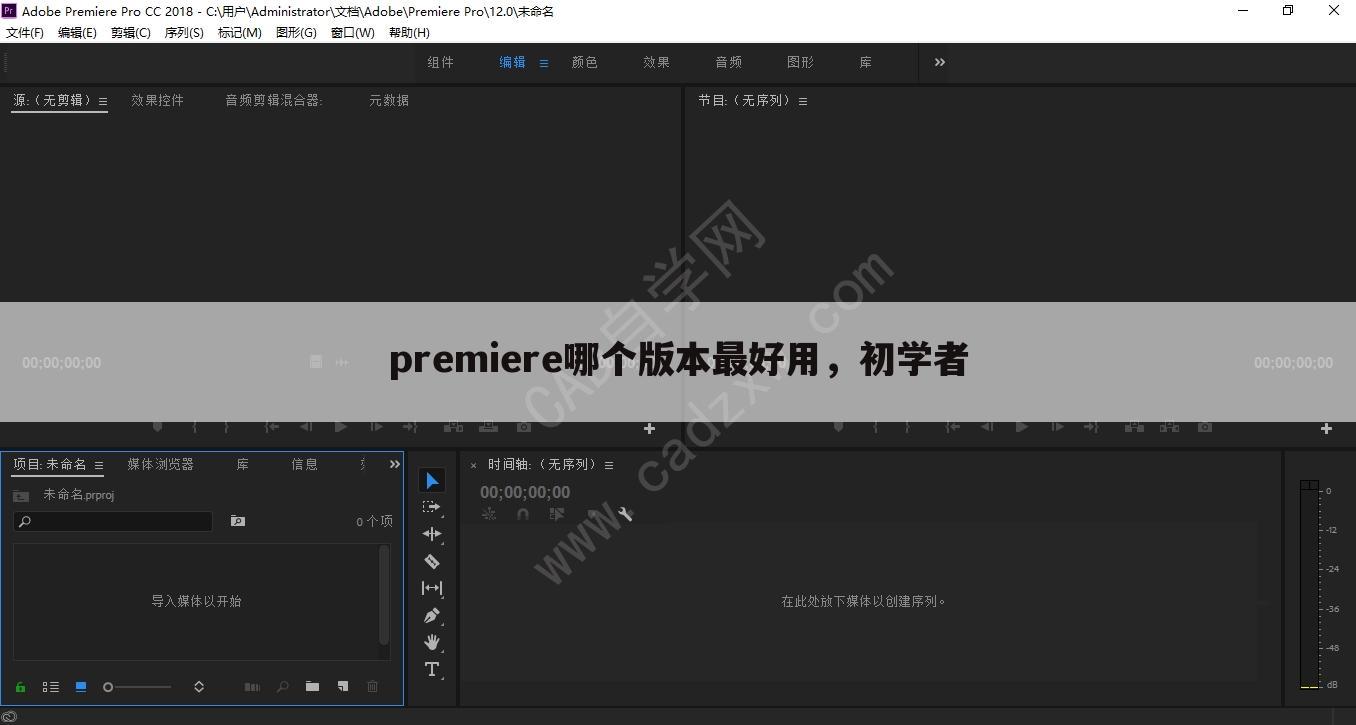Expand hidden Project panel tabs chevron
Image resolution: width=1356 pixels, height=725 pixels.
coord(394,464)
